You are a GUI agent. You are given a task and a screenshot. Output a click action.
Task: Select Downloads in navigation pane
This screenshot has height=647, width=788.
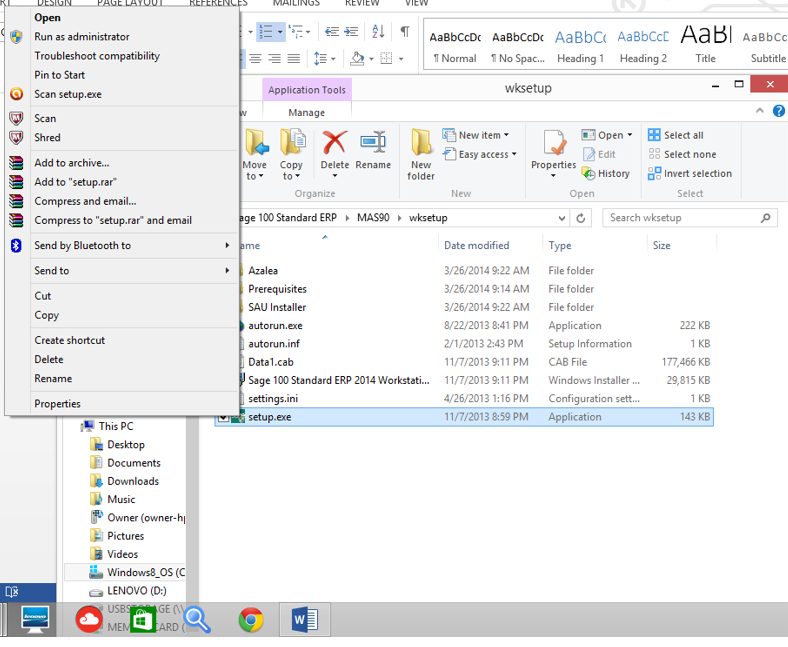pos(133,481)
